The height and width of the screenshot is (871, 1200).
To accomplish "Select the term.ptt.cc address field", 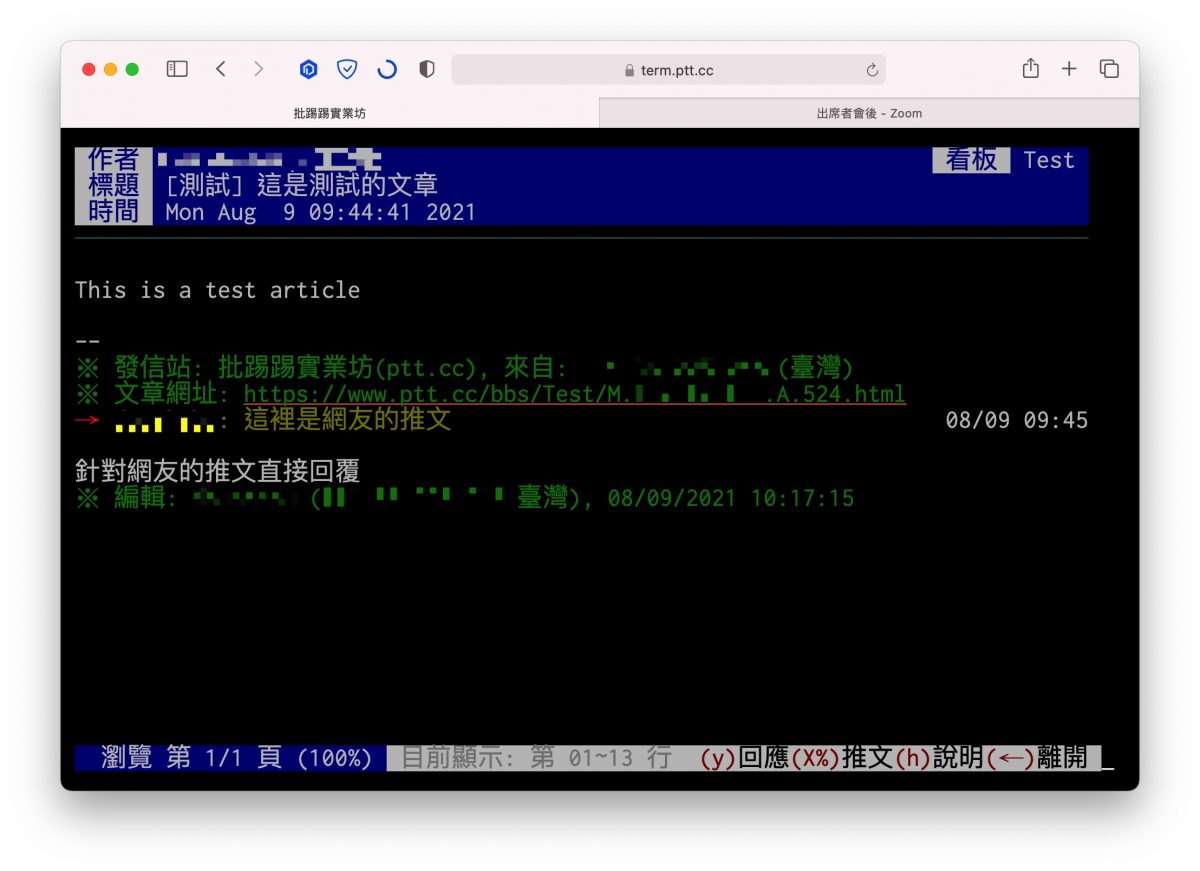I will click(668, 70).
